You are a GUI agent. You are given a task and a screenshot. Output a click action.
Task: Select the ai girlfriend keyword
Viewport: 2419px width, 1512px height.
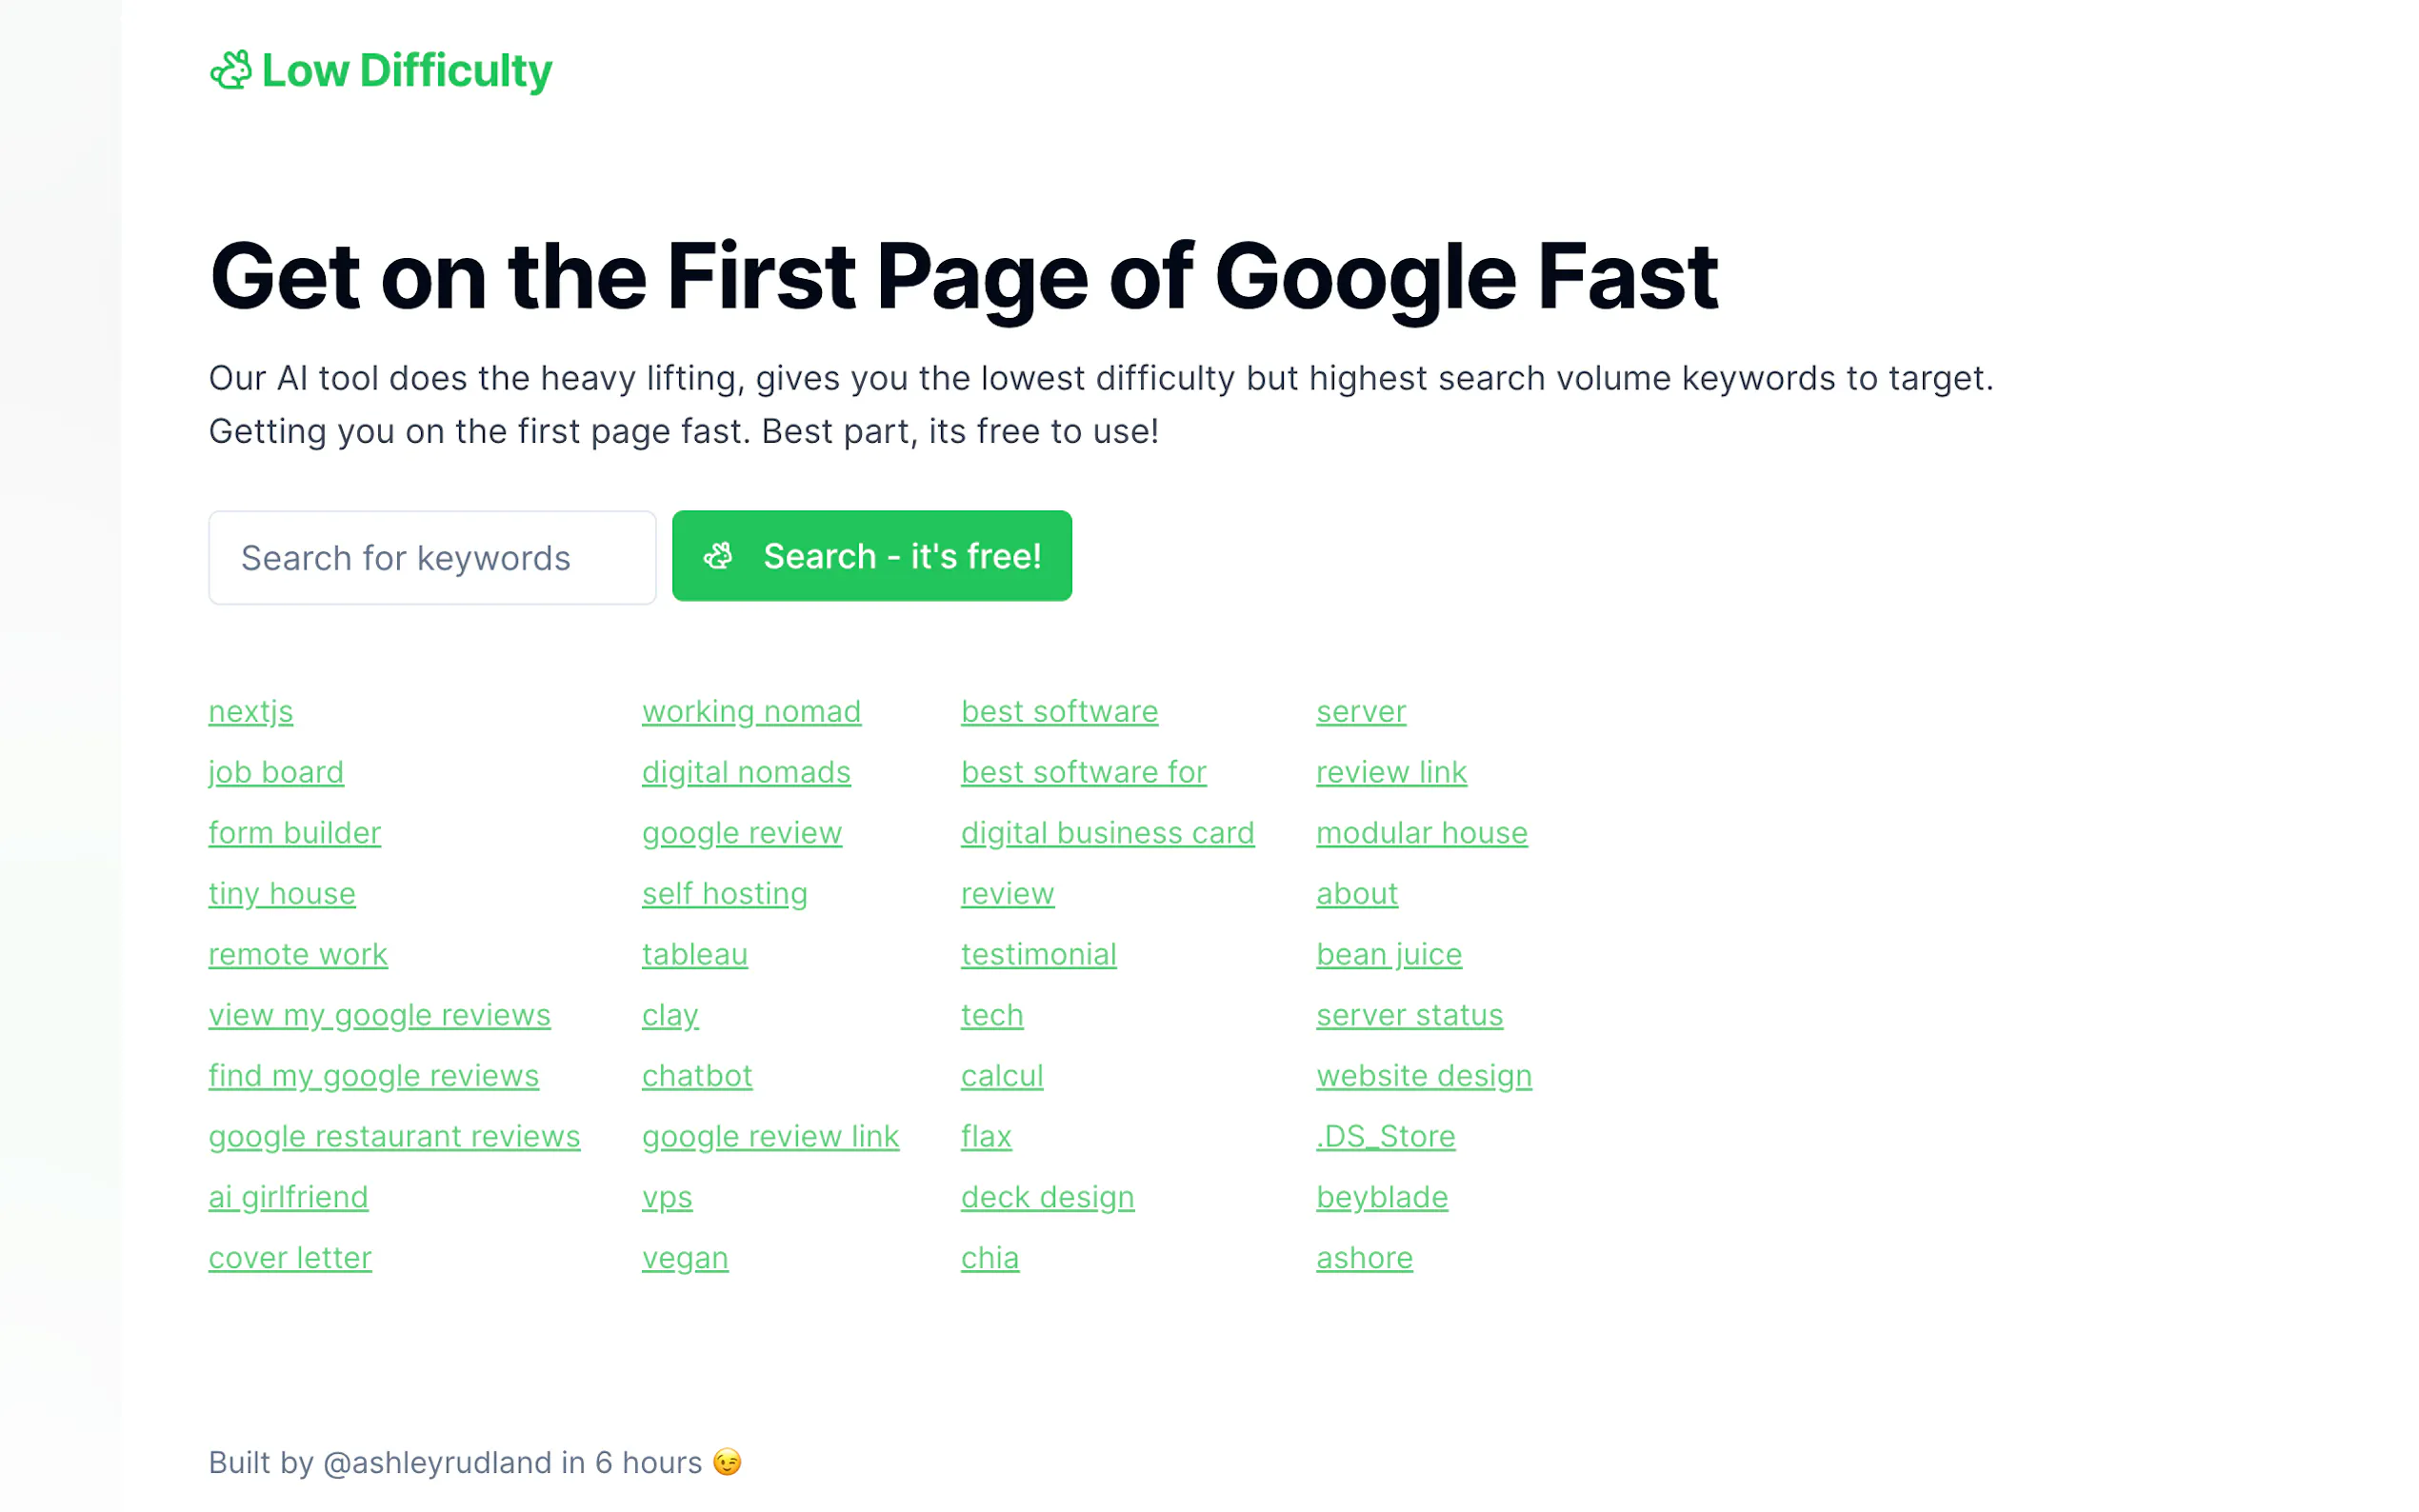point(288,1197)
